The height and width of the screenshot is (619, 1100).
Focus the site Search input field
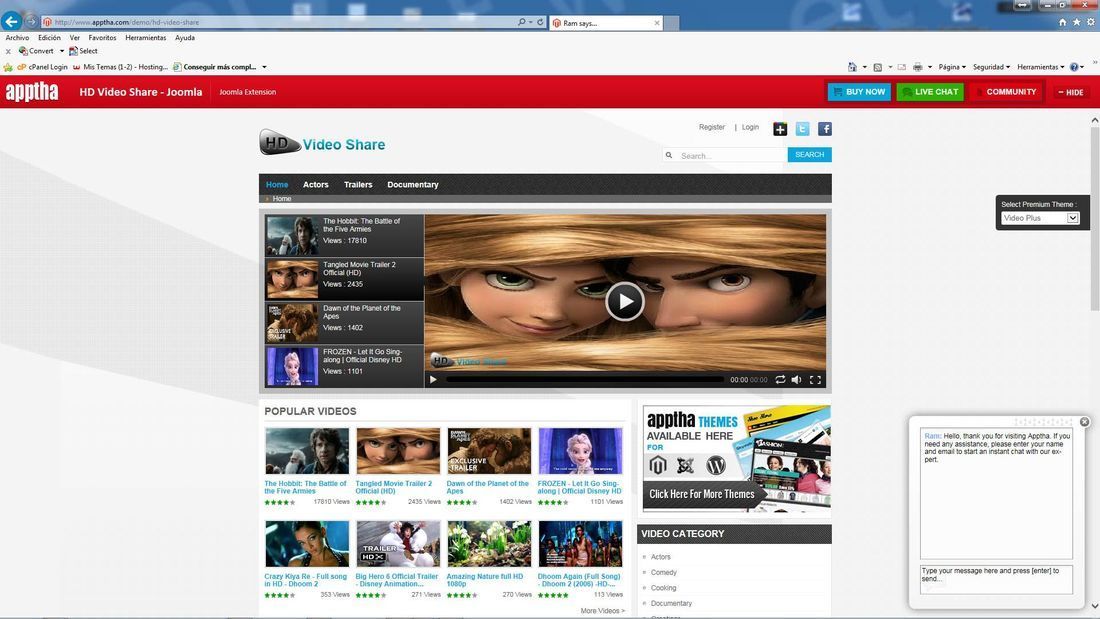point(725,155)
